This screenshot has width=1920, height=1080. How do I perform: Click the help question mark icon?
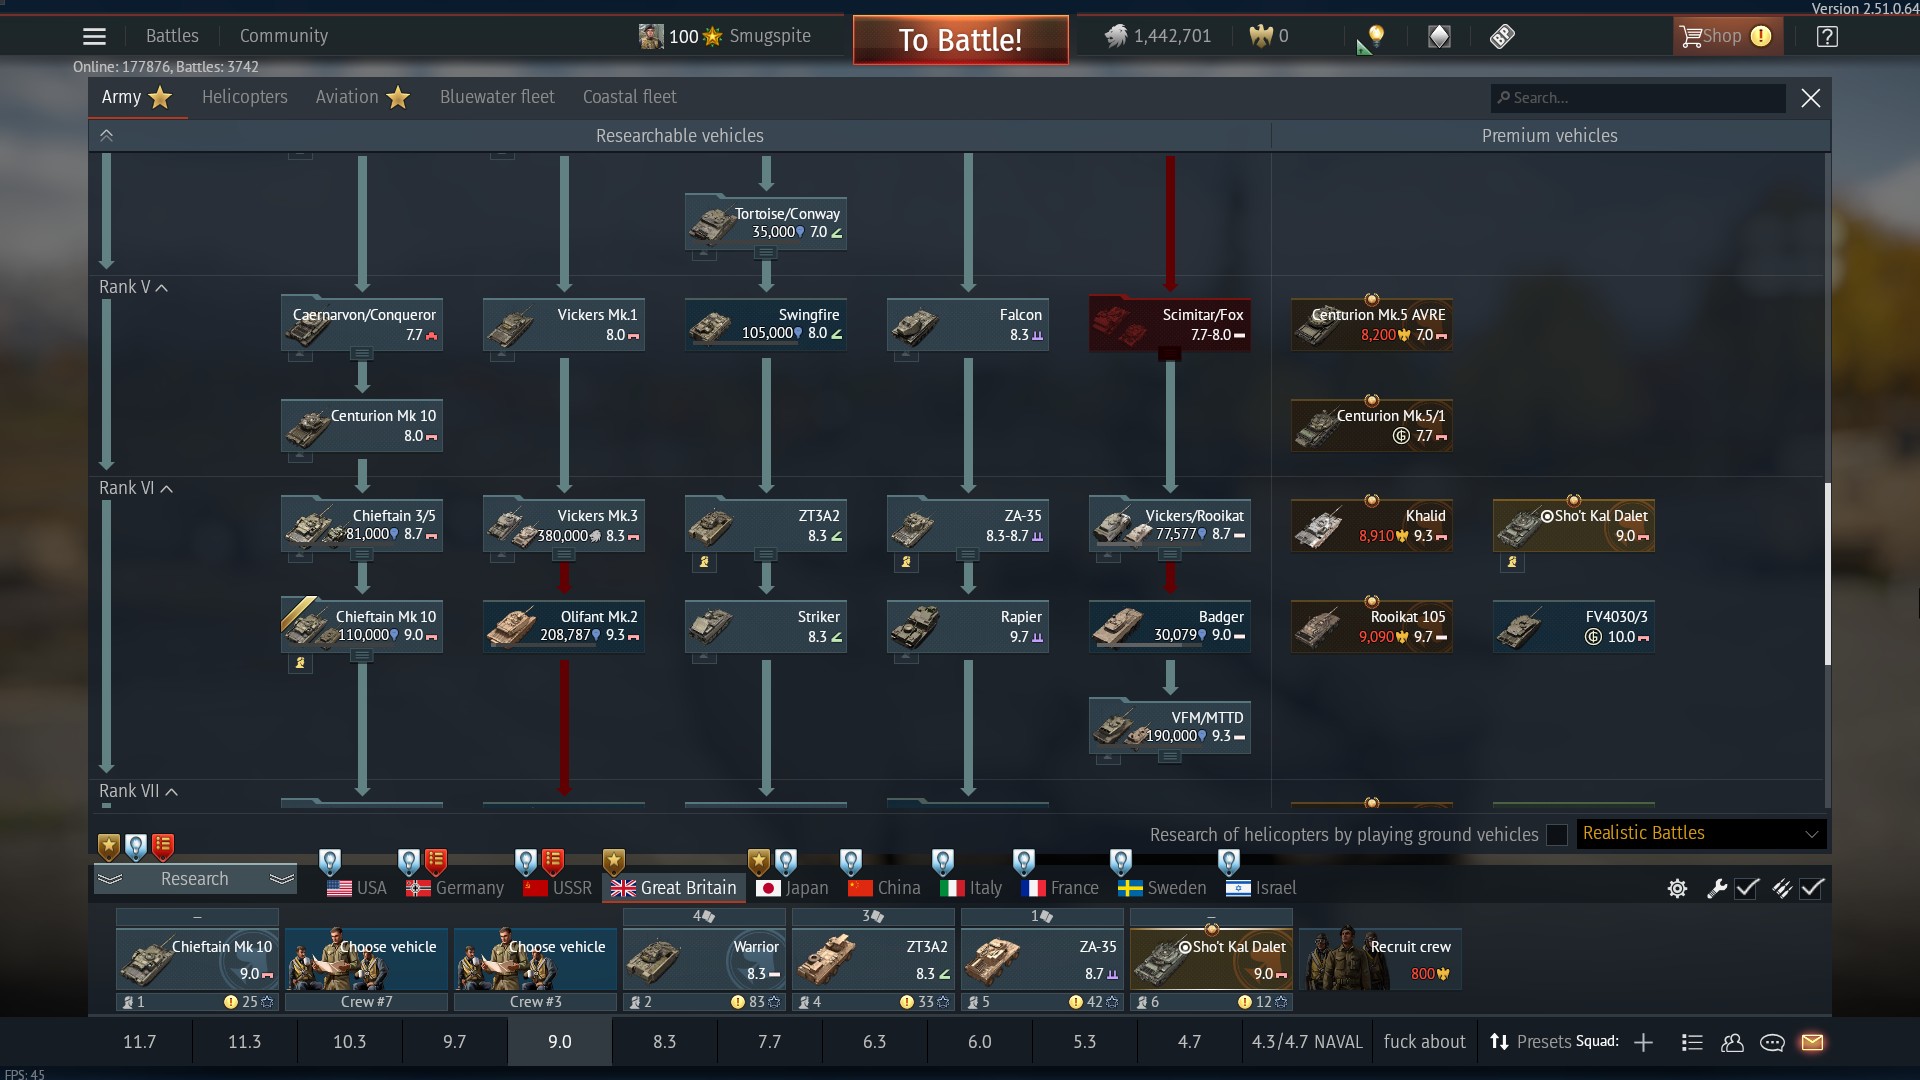[1827, 37]
